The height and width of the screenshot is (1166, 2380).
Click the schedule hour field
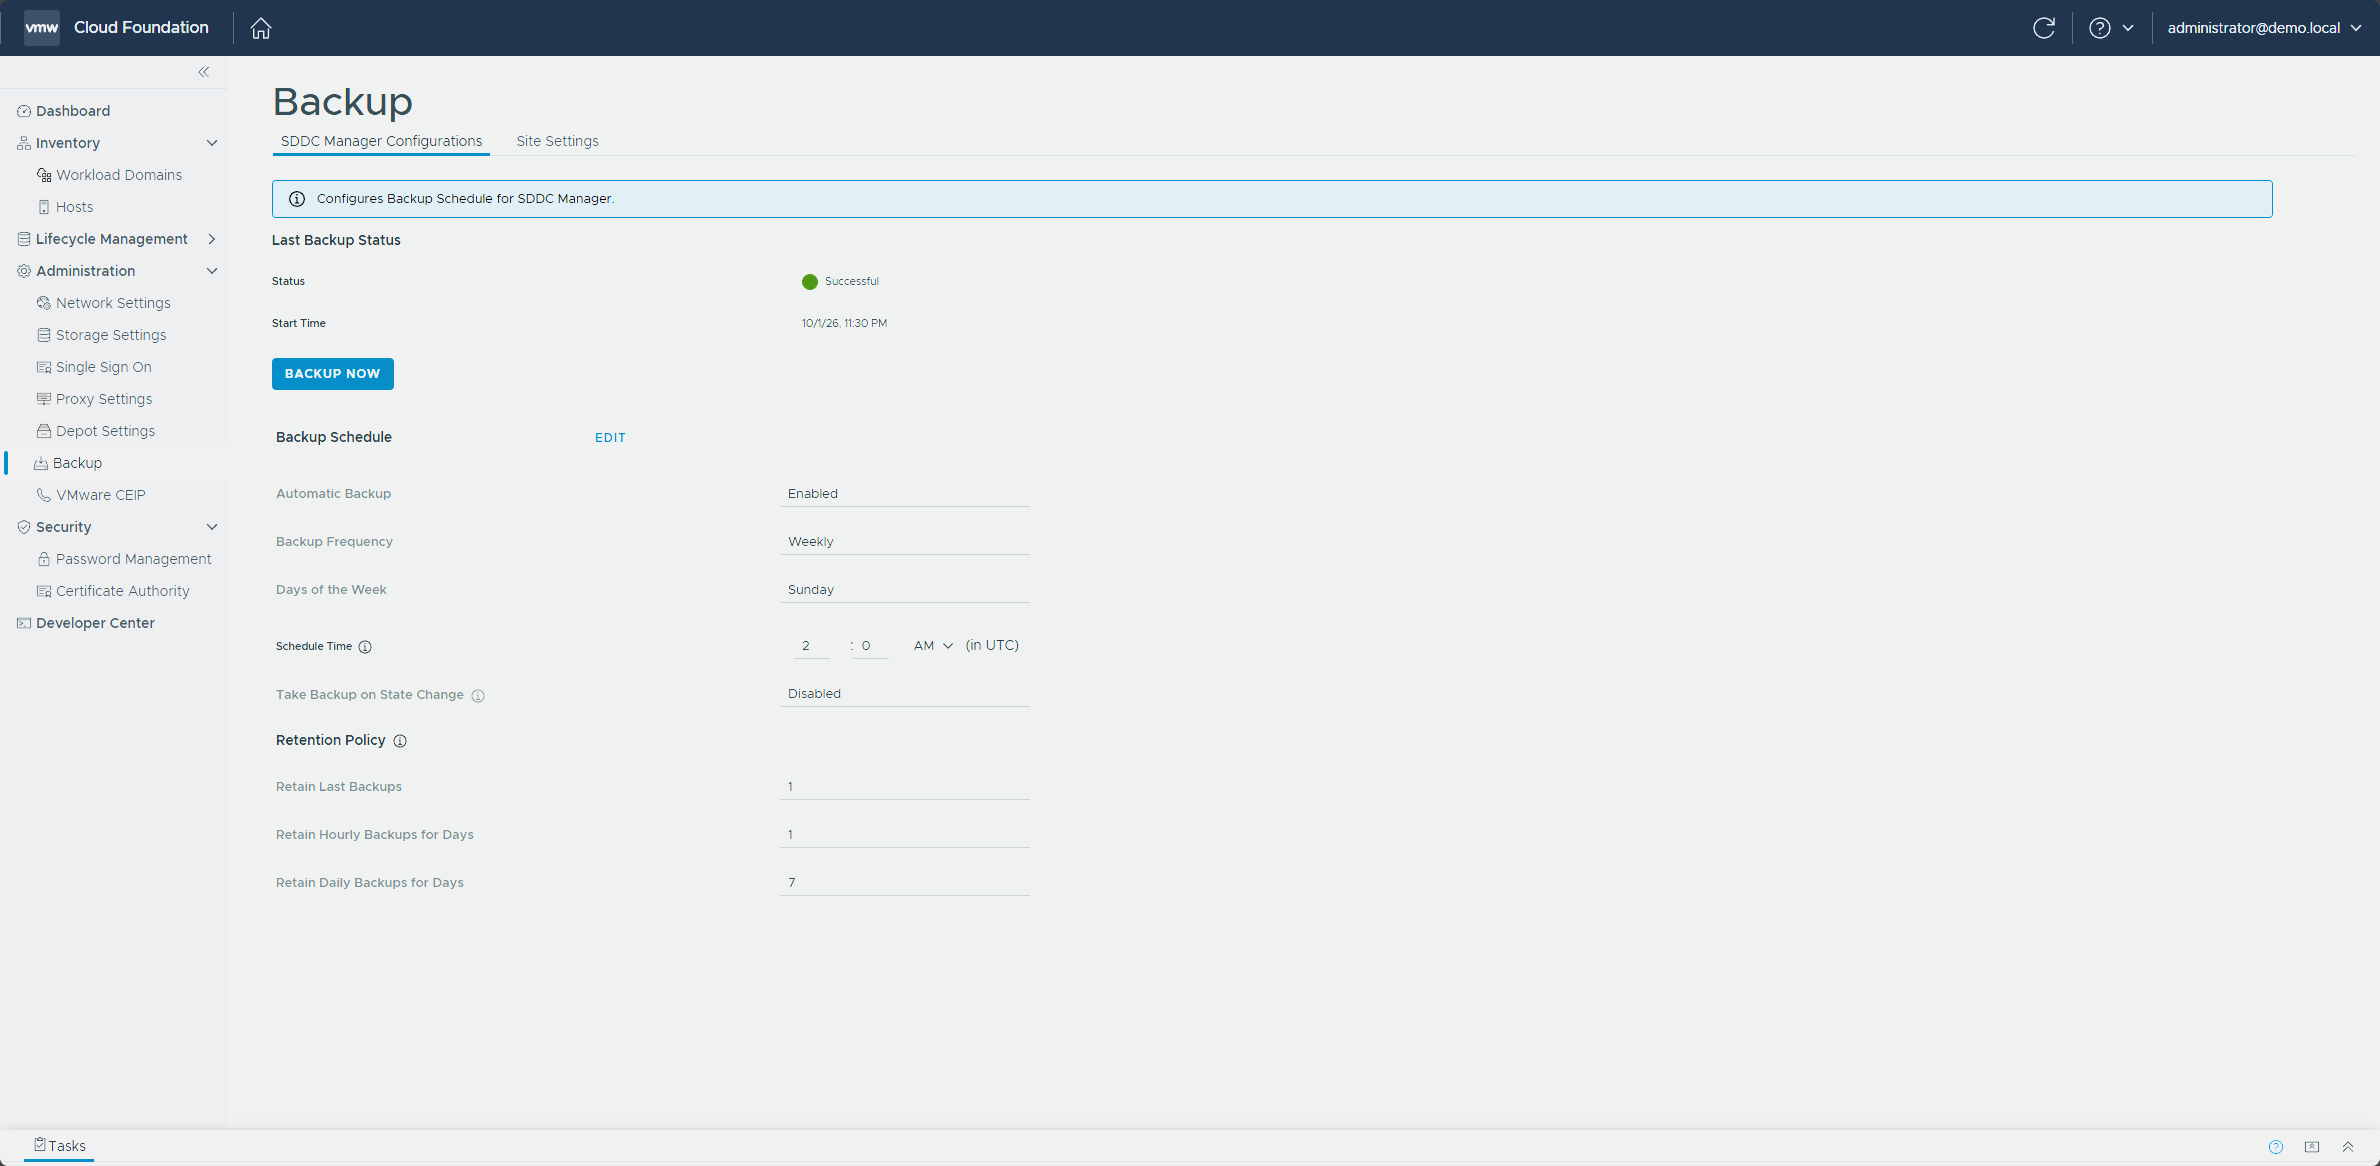(x=811, y=646)
